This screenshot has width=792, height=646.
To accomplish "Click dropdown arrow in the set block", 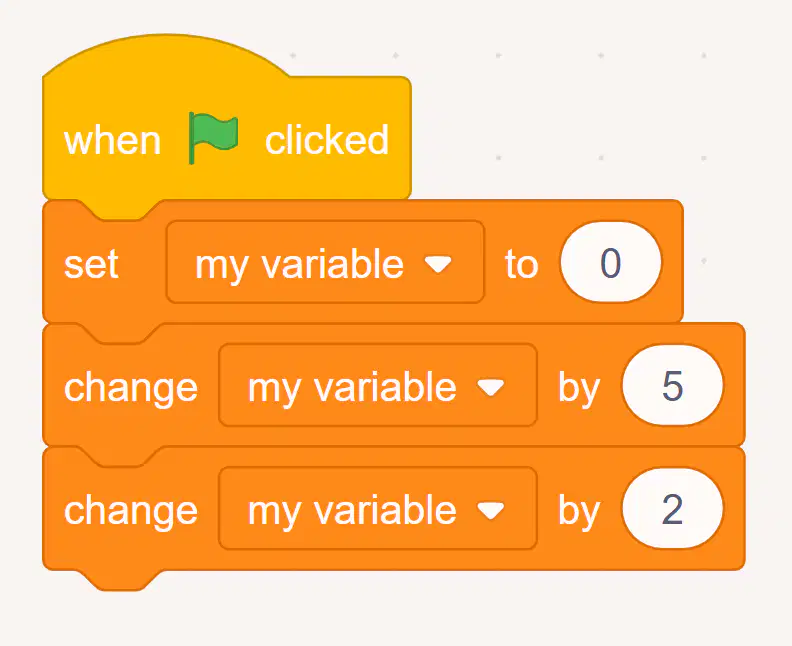I will click(x=438, y=264).
